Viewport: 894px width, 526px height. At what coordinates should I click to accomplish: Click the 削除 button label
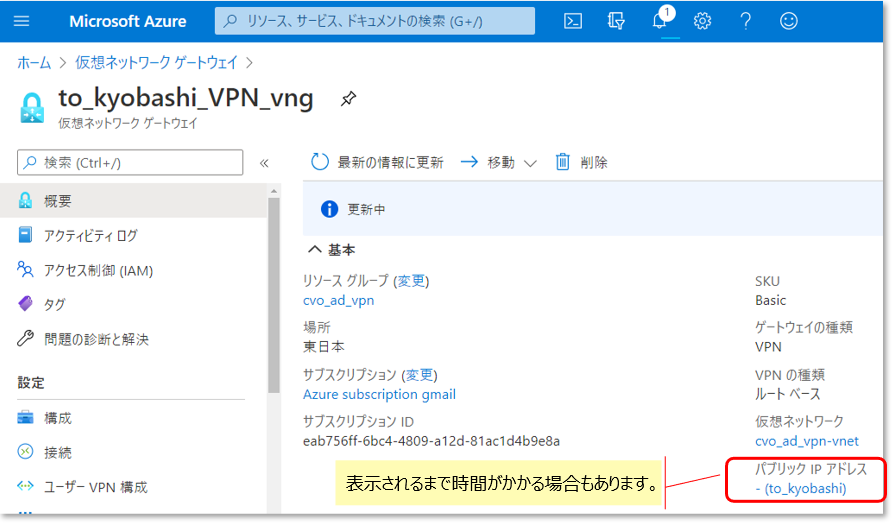tap(594, 162)
